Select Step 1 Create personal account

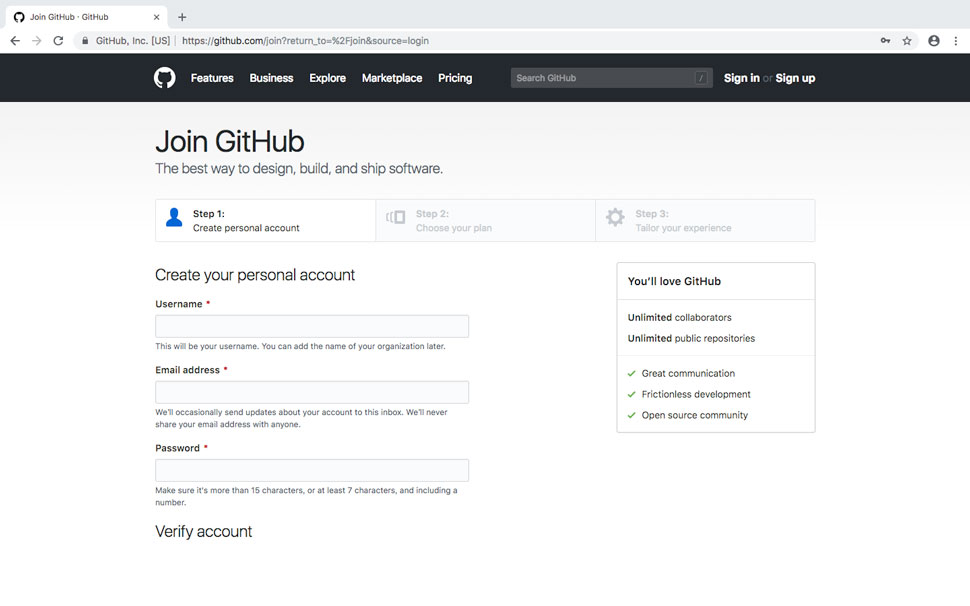(265, 221)
